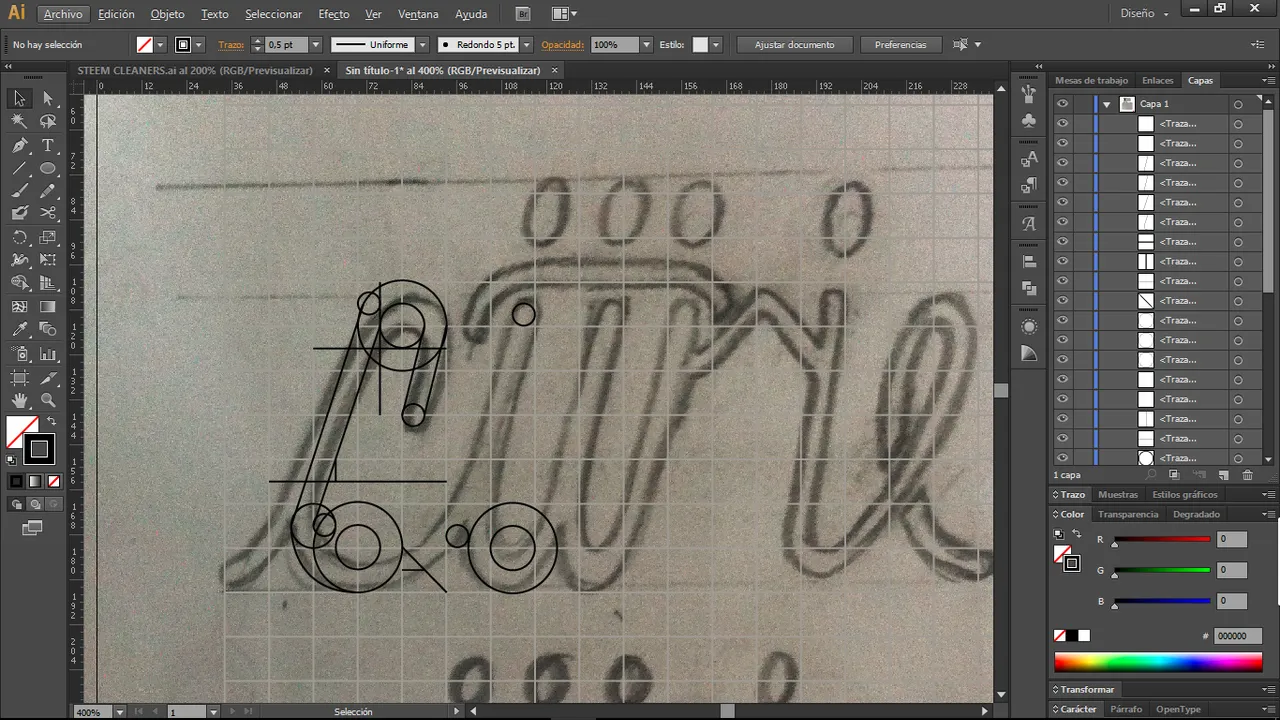Open the Objeto menu
The height and width of the screenshot is (720, 1280).
167,14
